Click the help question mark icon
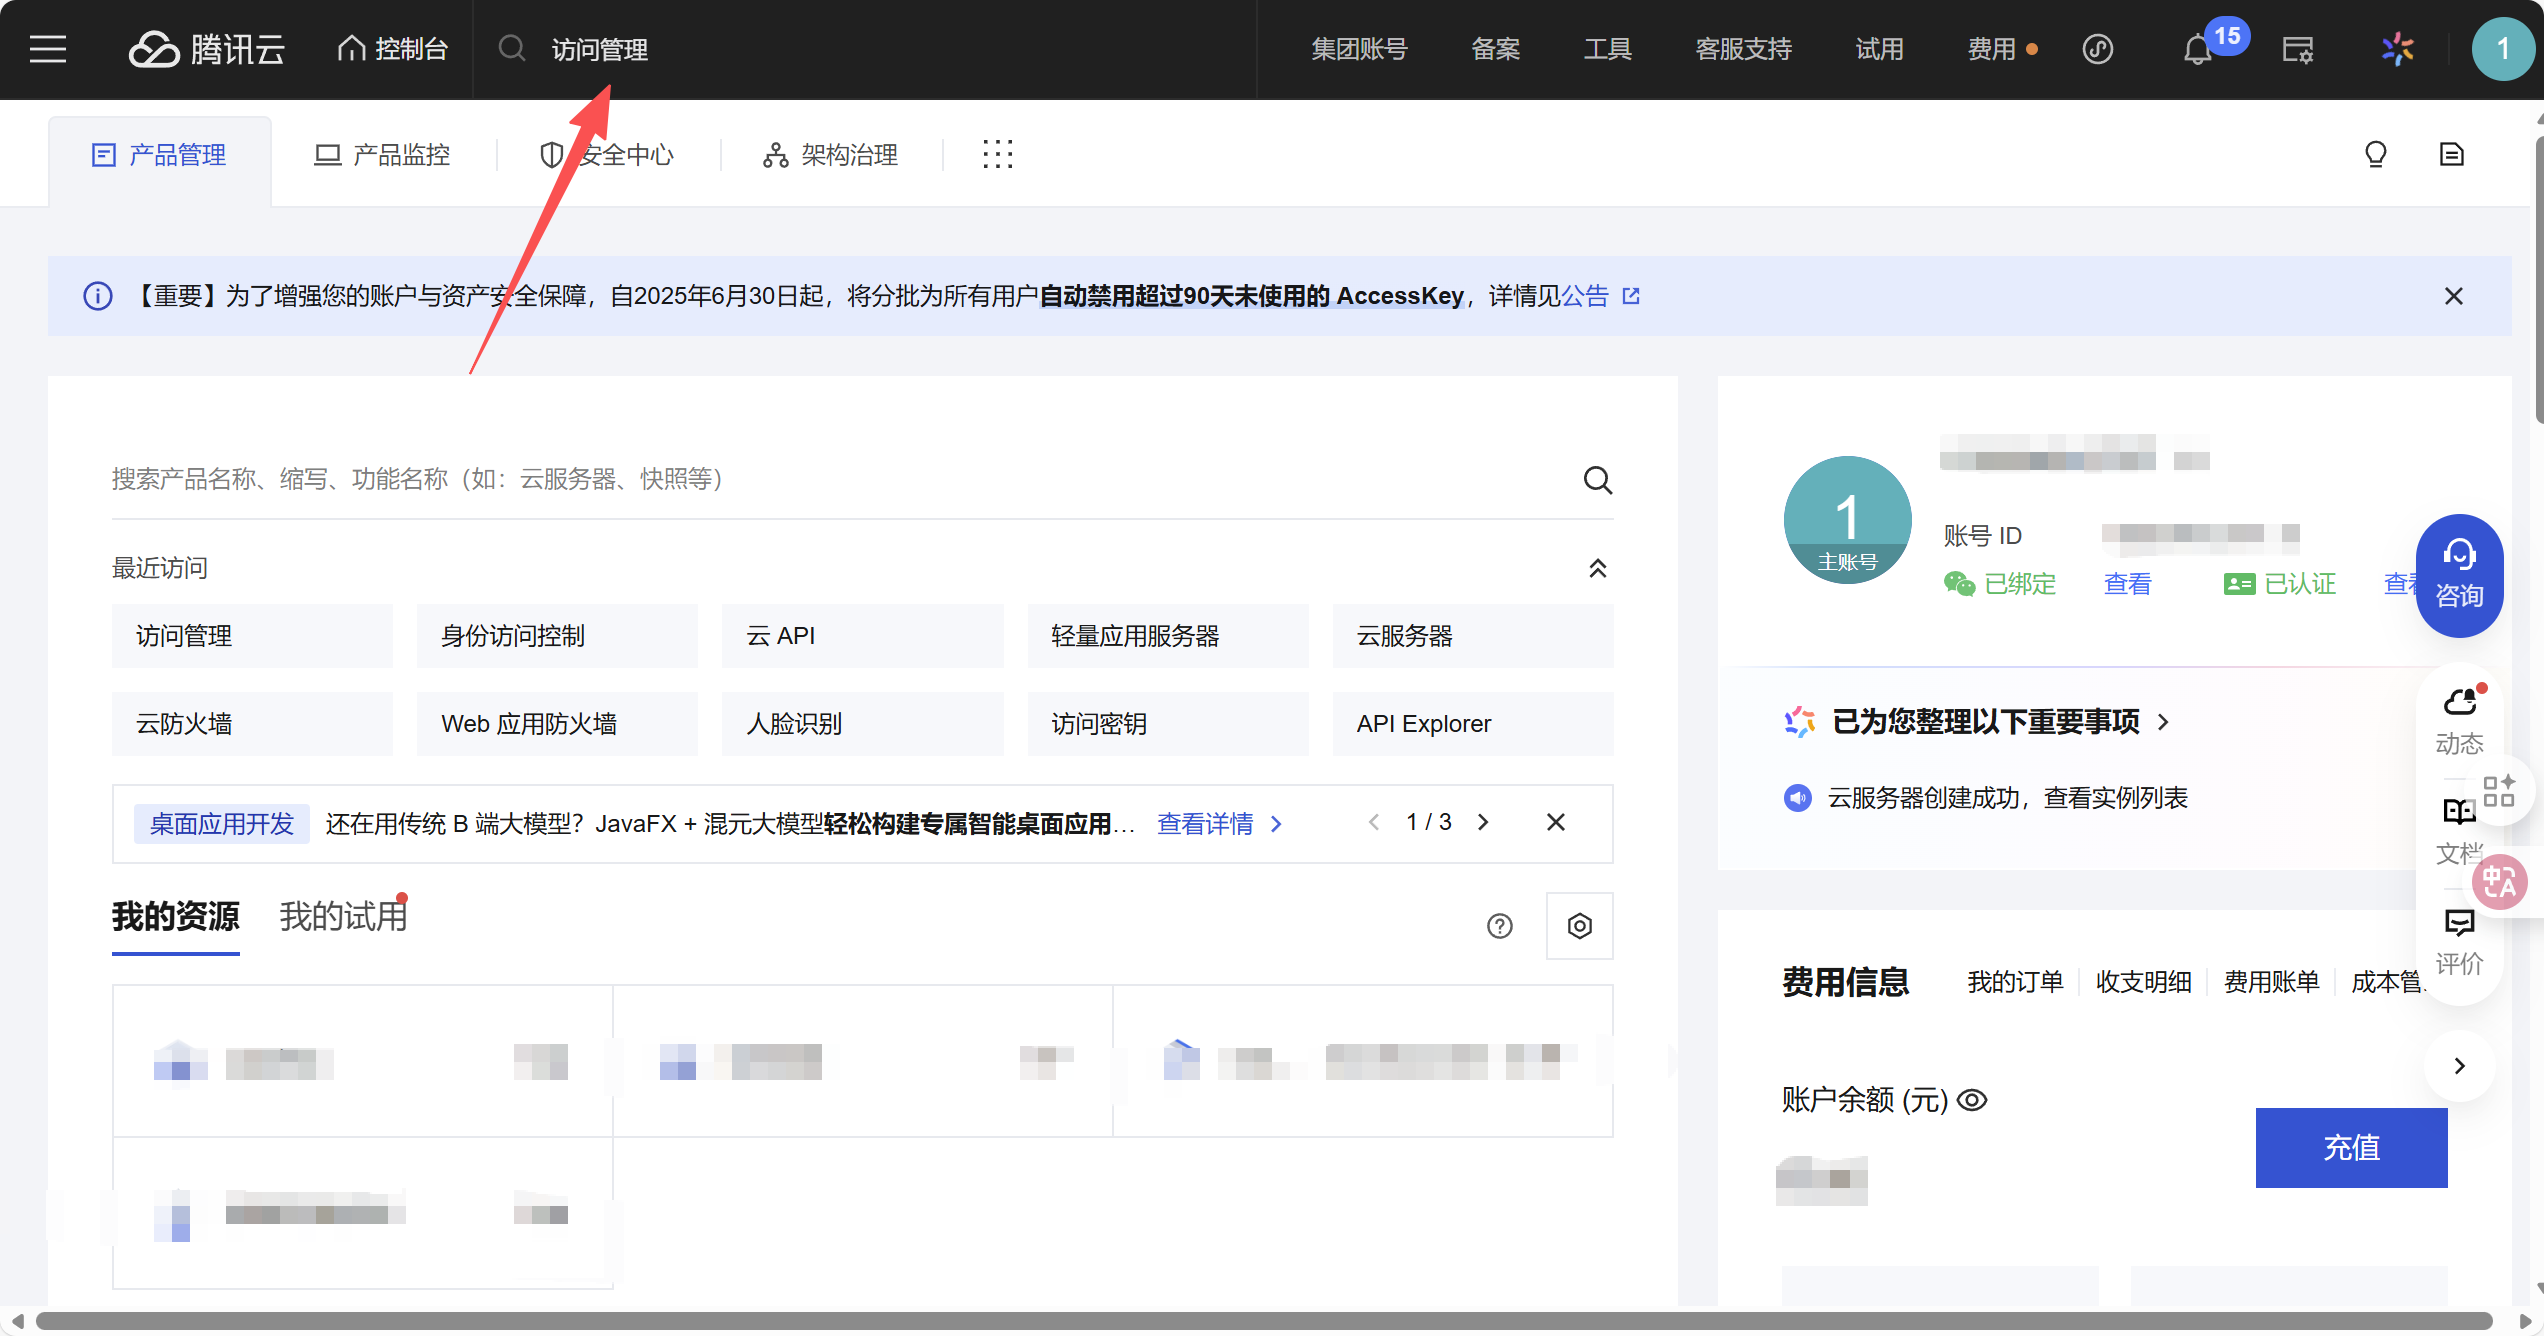This screenshot has width=2544, height=1336. 1499,926
